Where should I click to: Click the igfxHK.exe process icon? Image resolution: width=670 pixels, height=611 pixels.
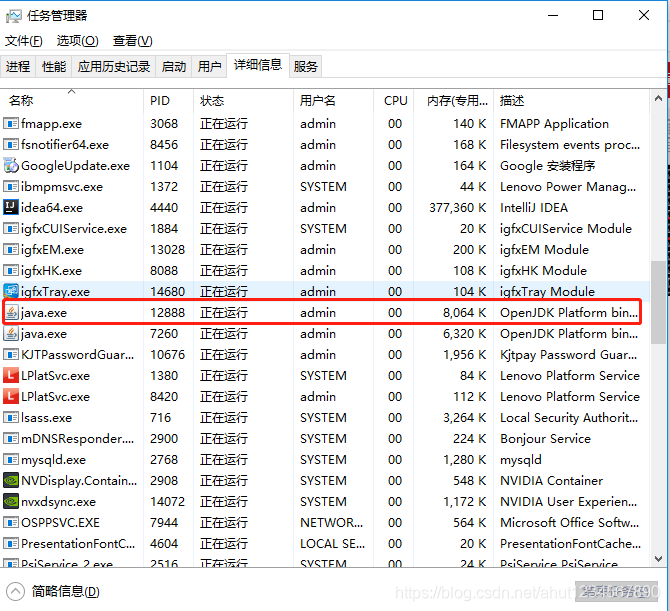(x=11, y=270)
